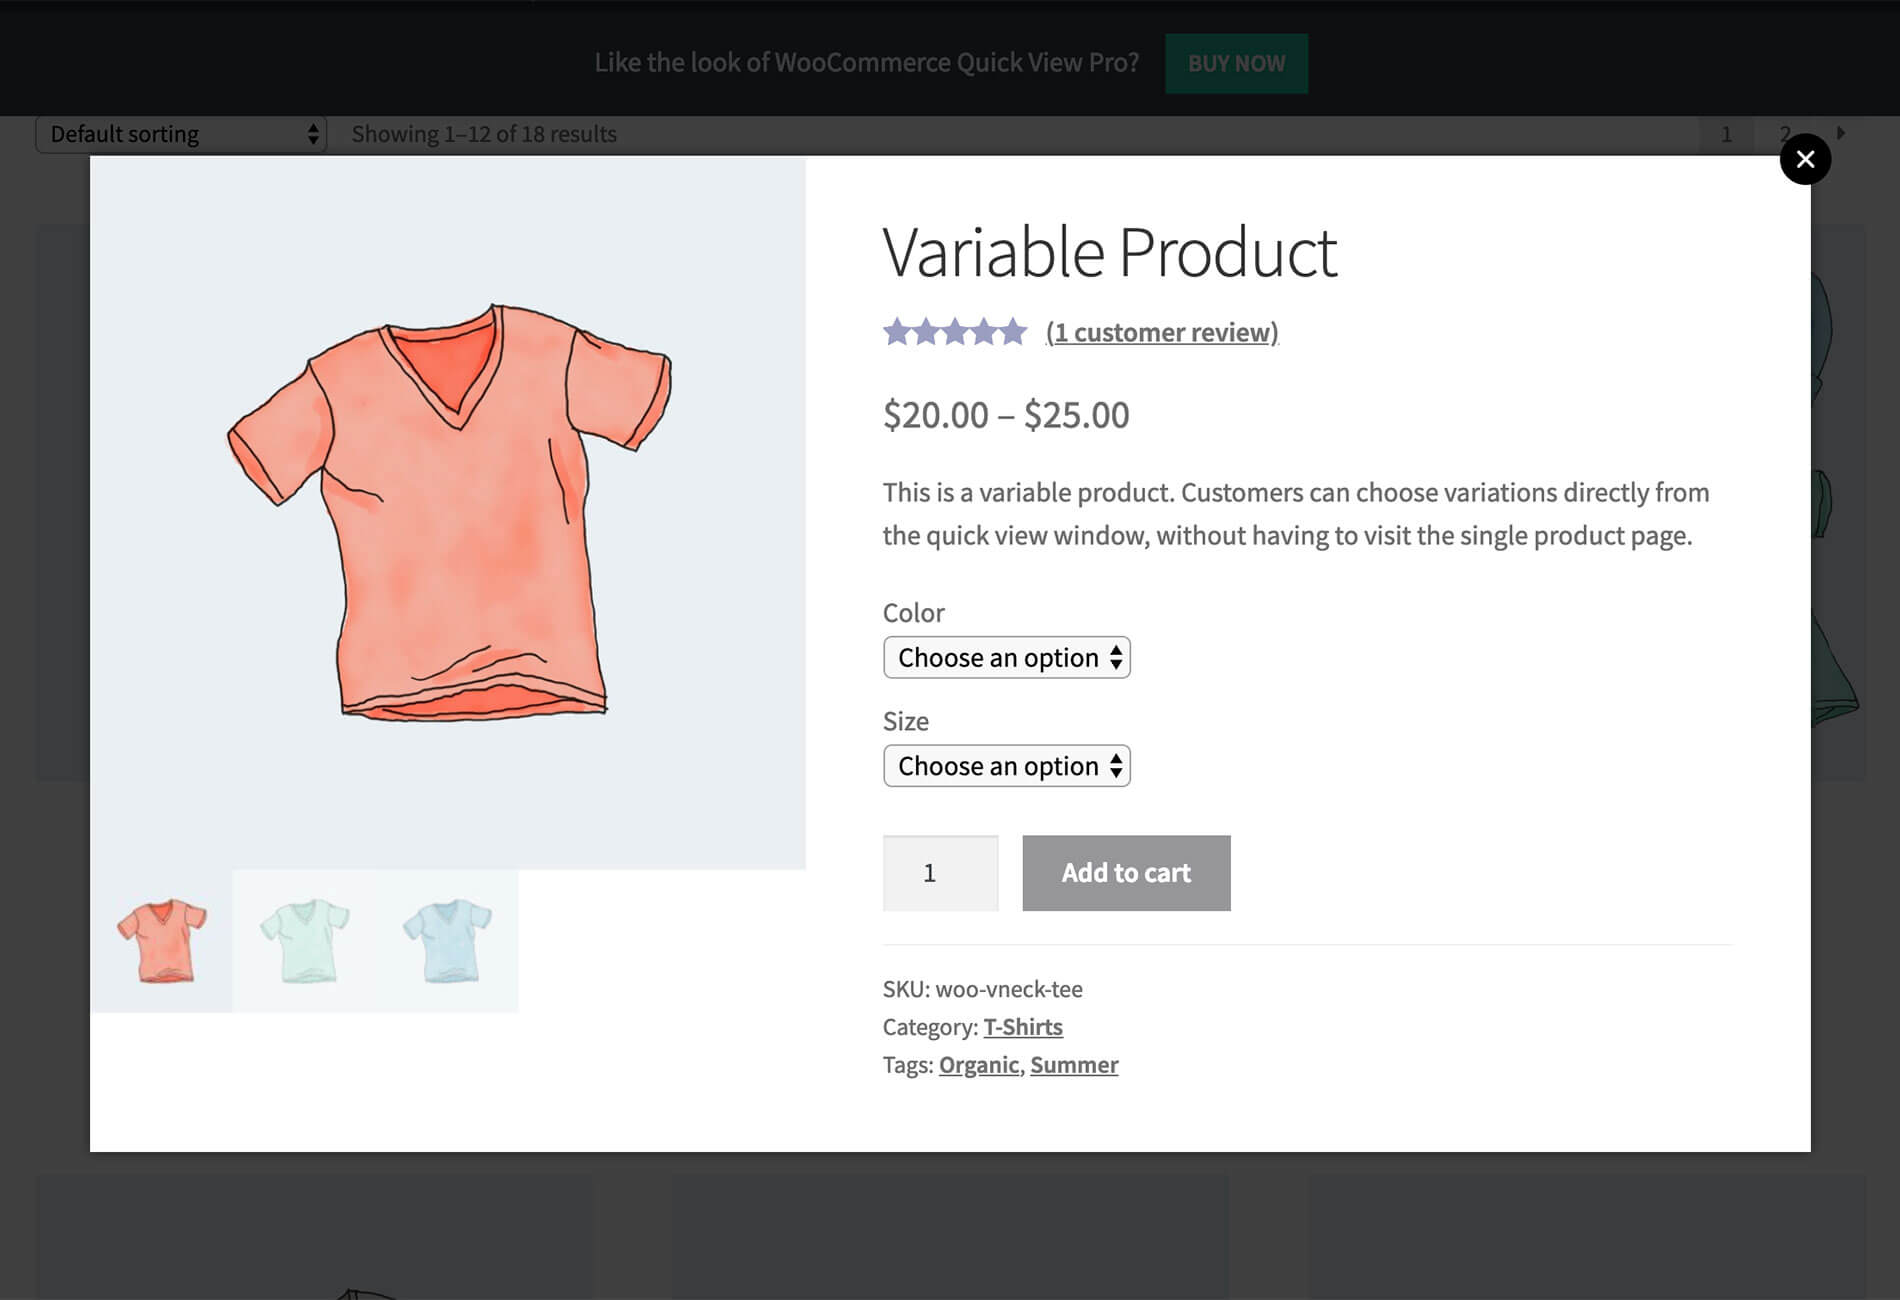Select the green t-shirt thumbnail
Screen dimensions: 1900x1300
coord(305,941)
